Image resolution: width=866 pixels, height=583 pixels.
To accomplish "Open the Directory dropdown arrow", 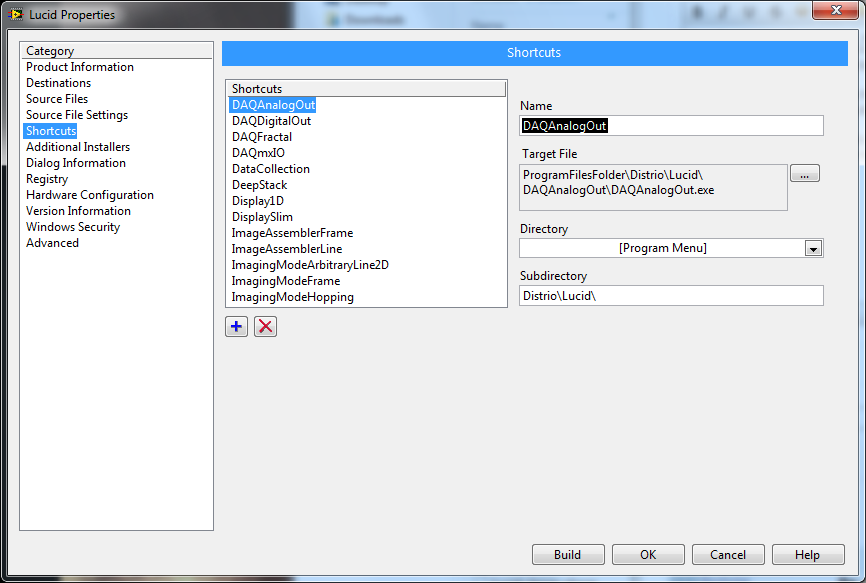I will tap(813, 248).
